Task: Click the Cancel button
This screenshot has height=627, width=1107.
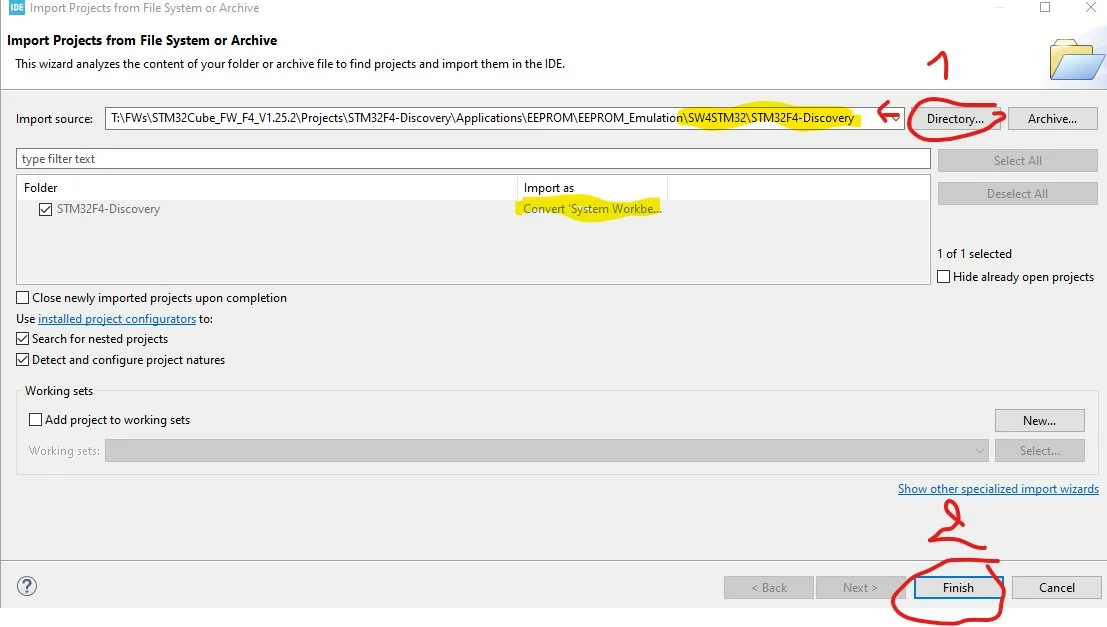Action: (x=1056, y=587)
